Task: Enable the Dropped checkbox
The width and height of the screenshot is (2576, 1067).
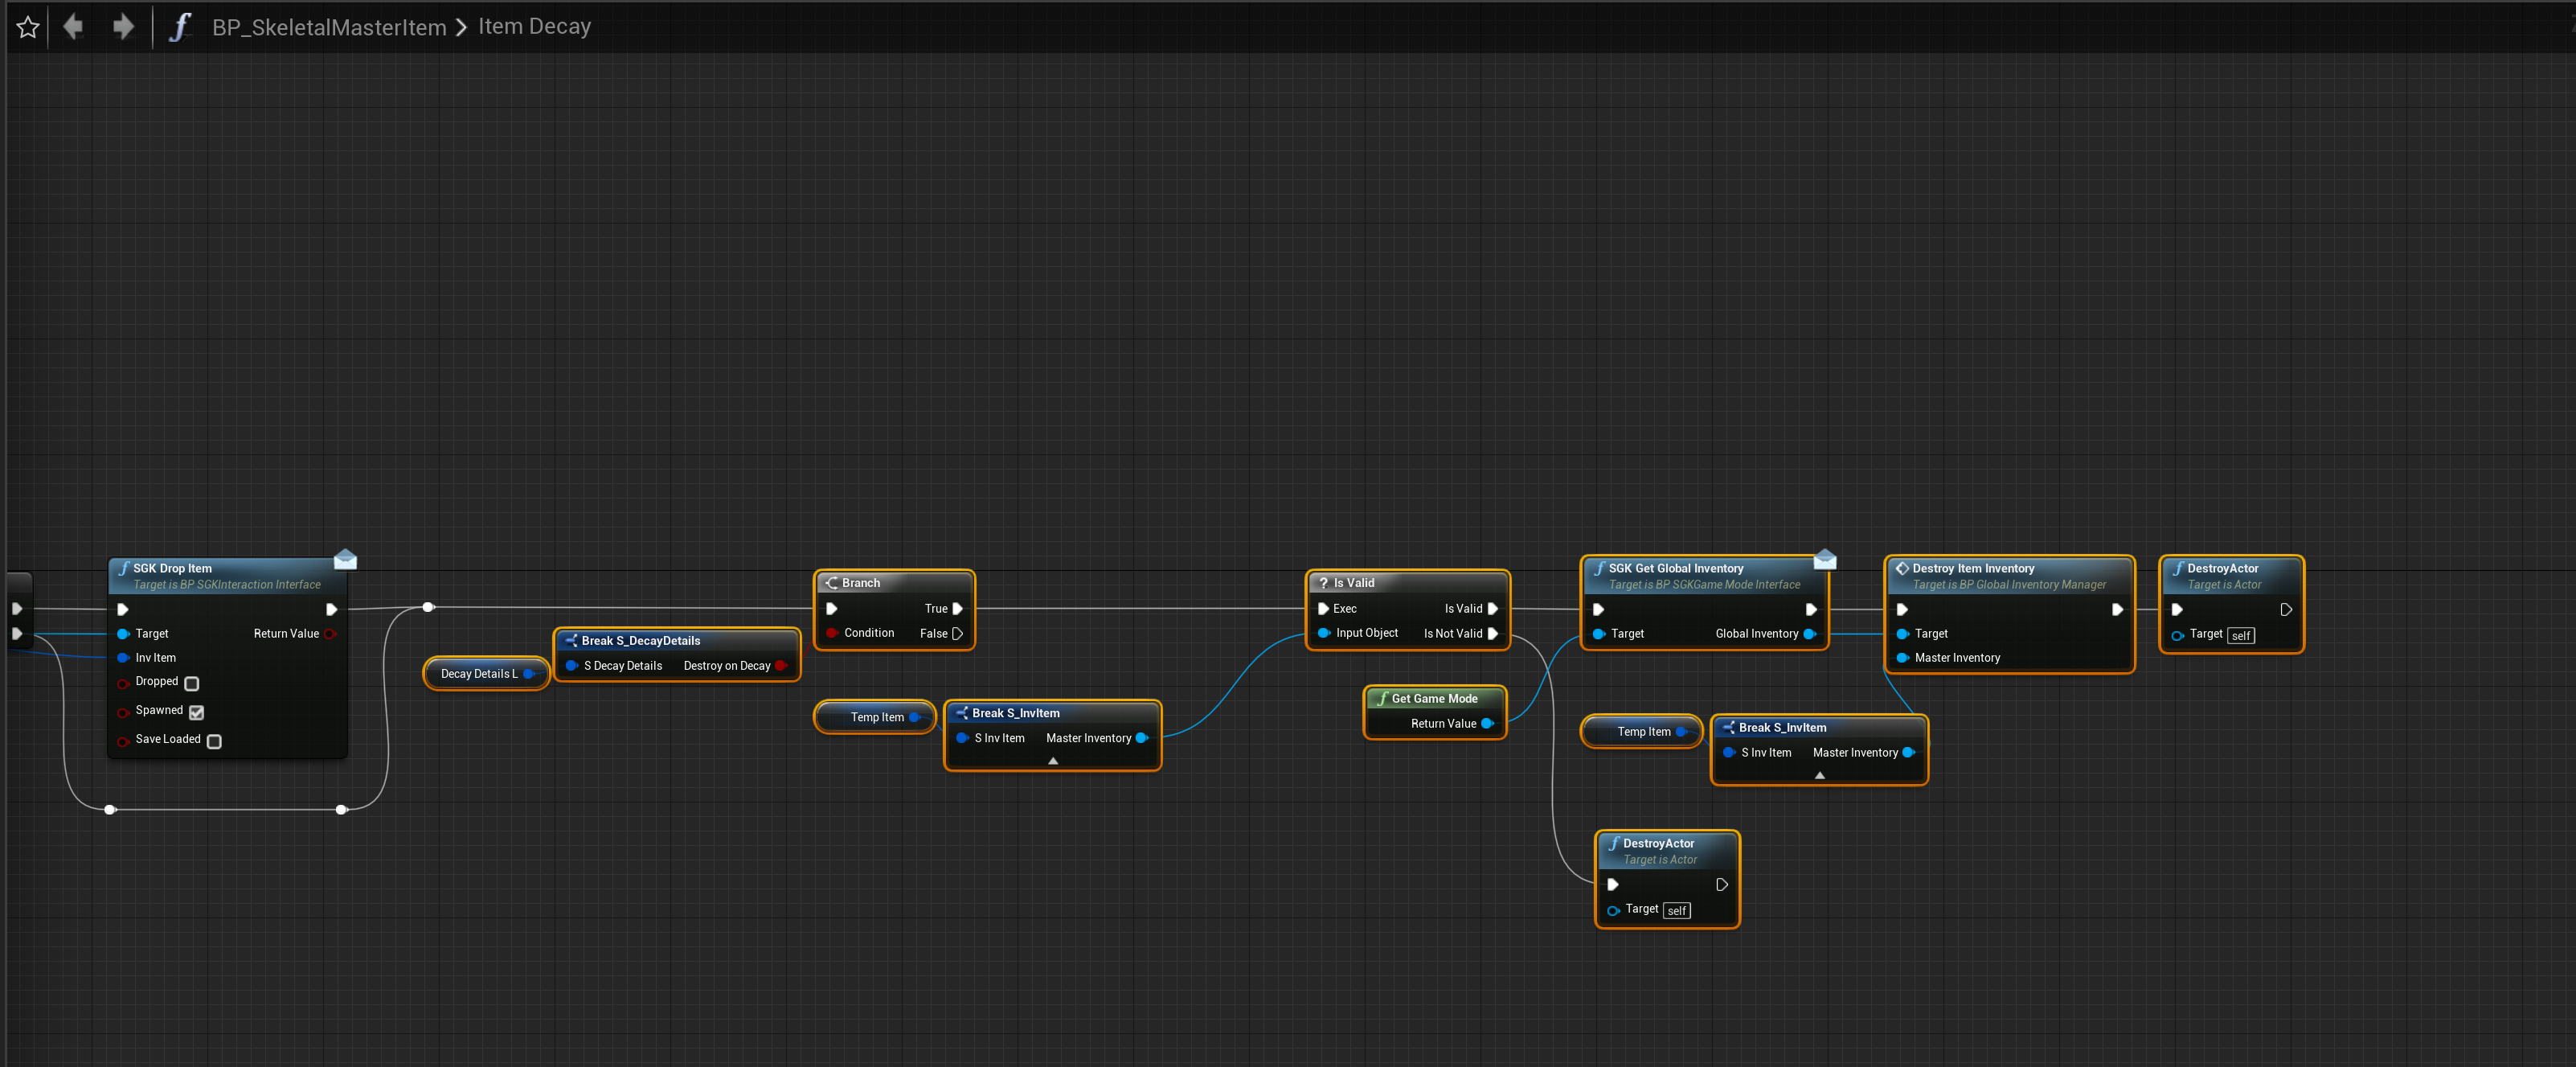Action: pos(192,683)
